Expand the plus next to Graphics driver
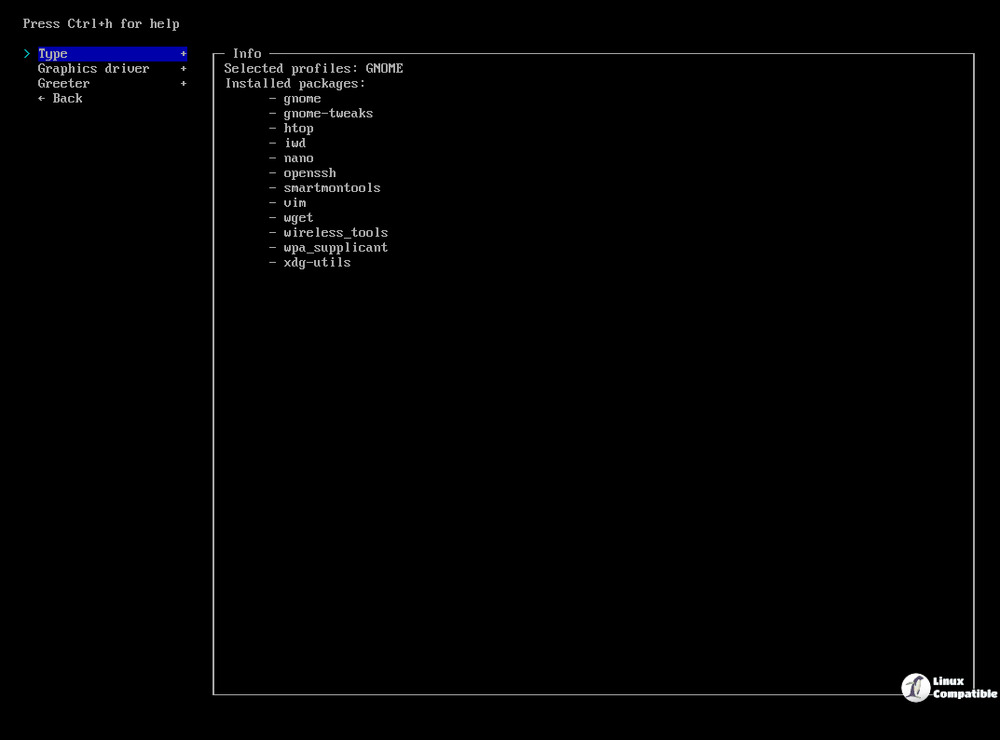This screenshot has width=1000, height=740. [183, 69]
